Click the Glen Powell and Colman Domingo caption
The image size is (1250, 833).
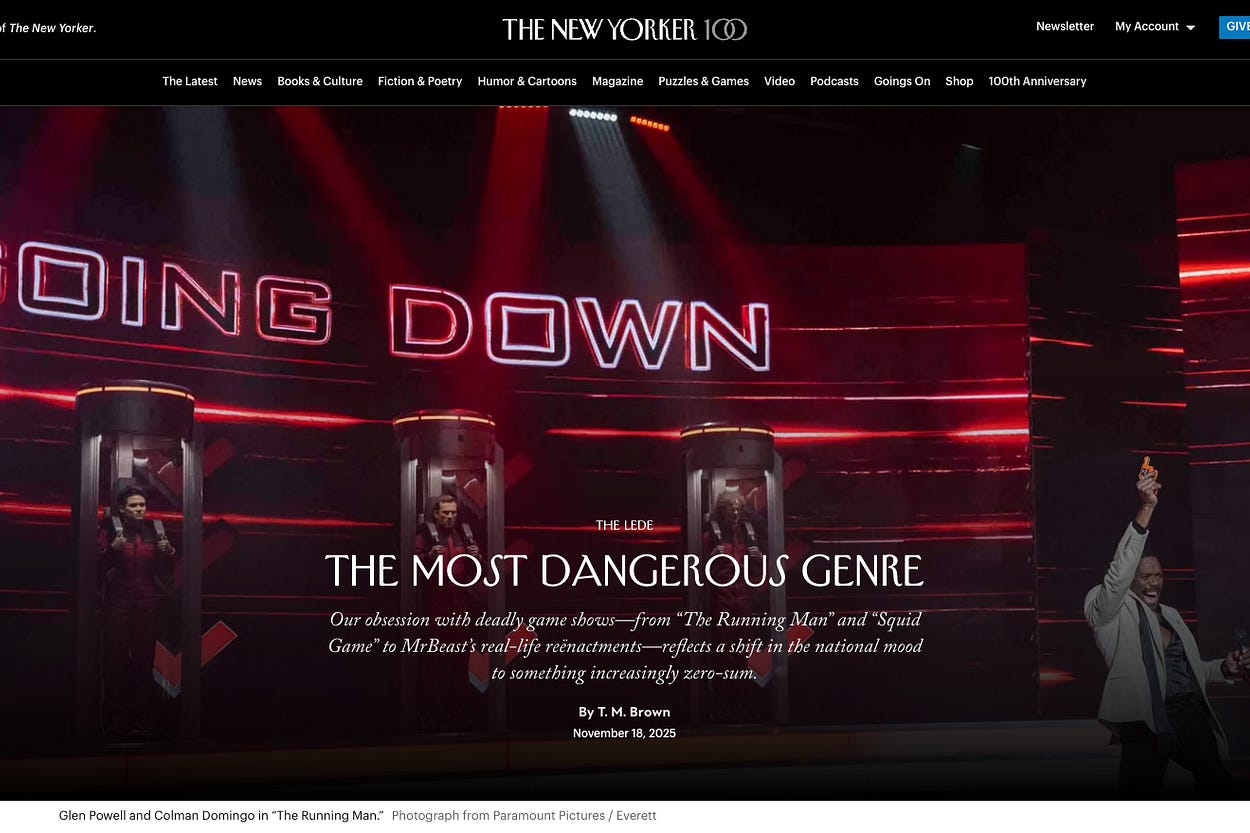pos(221,816)
